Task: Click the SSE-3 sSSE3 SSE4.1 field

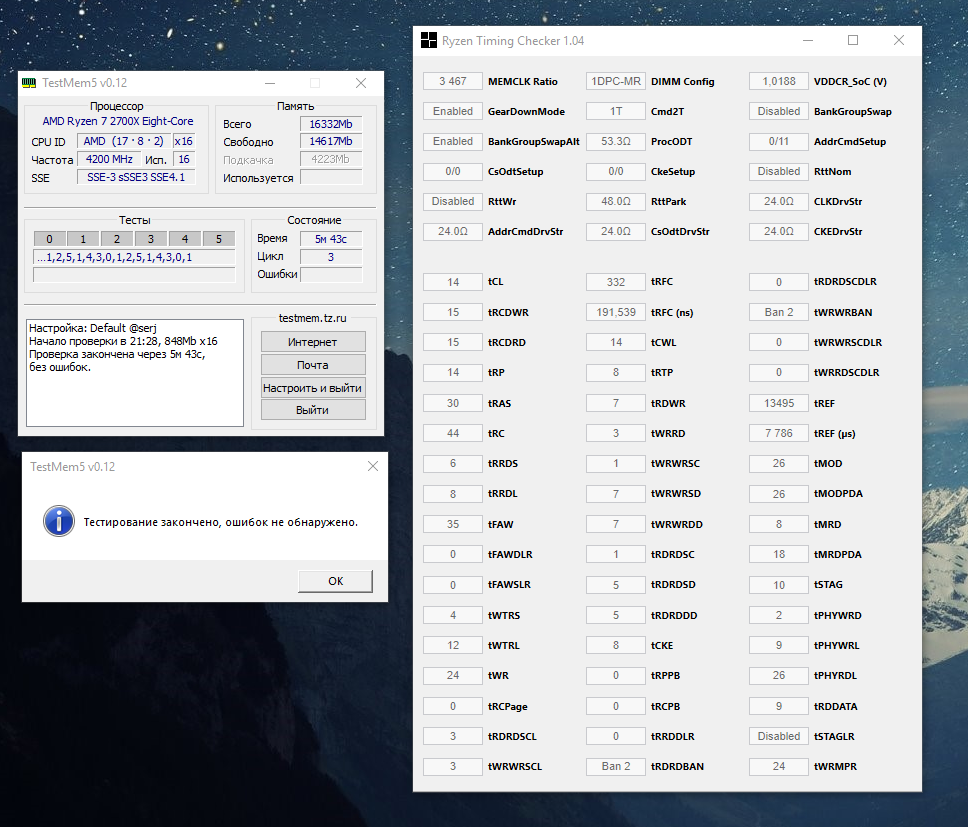Action: 136,177
